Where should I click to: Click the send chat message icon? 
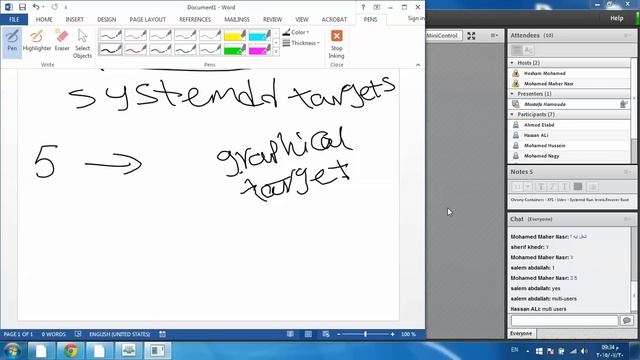pos(627,320)
